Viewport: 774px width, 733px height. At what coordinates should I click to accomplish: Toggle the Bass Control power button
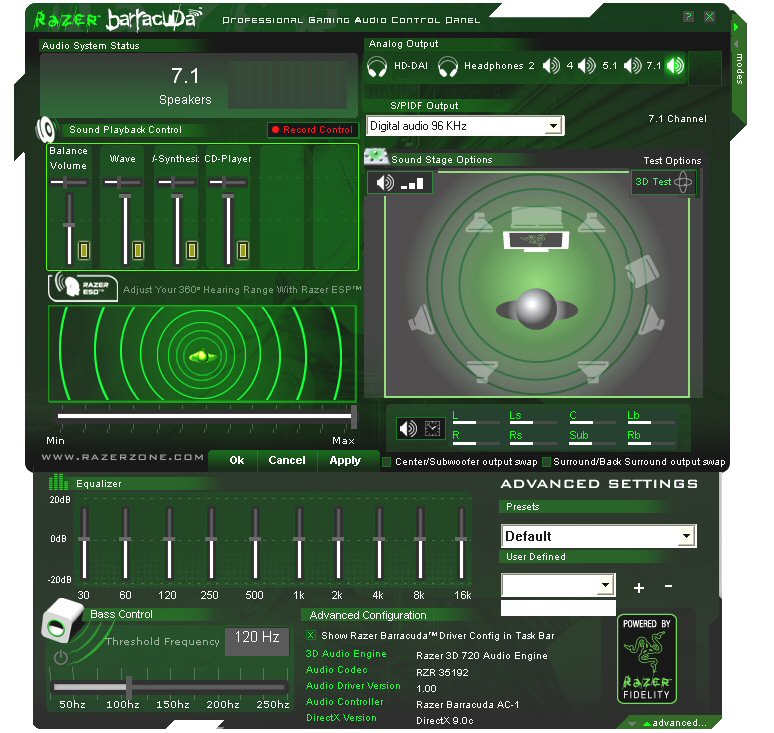61,657
